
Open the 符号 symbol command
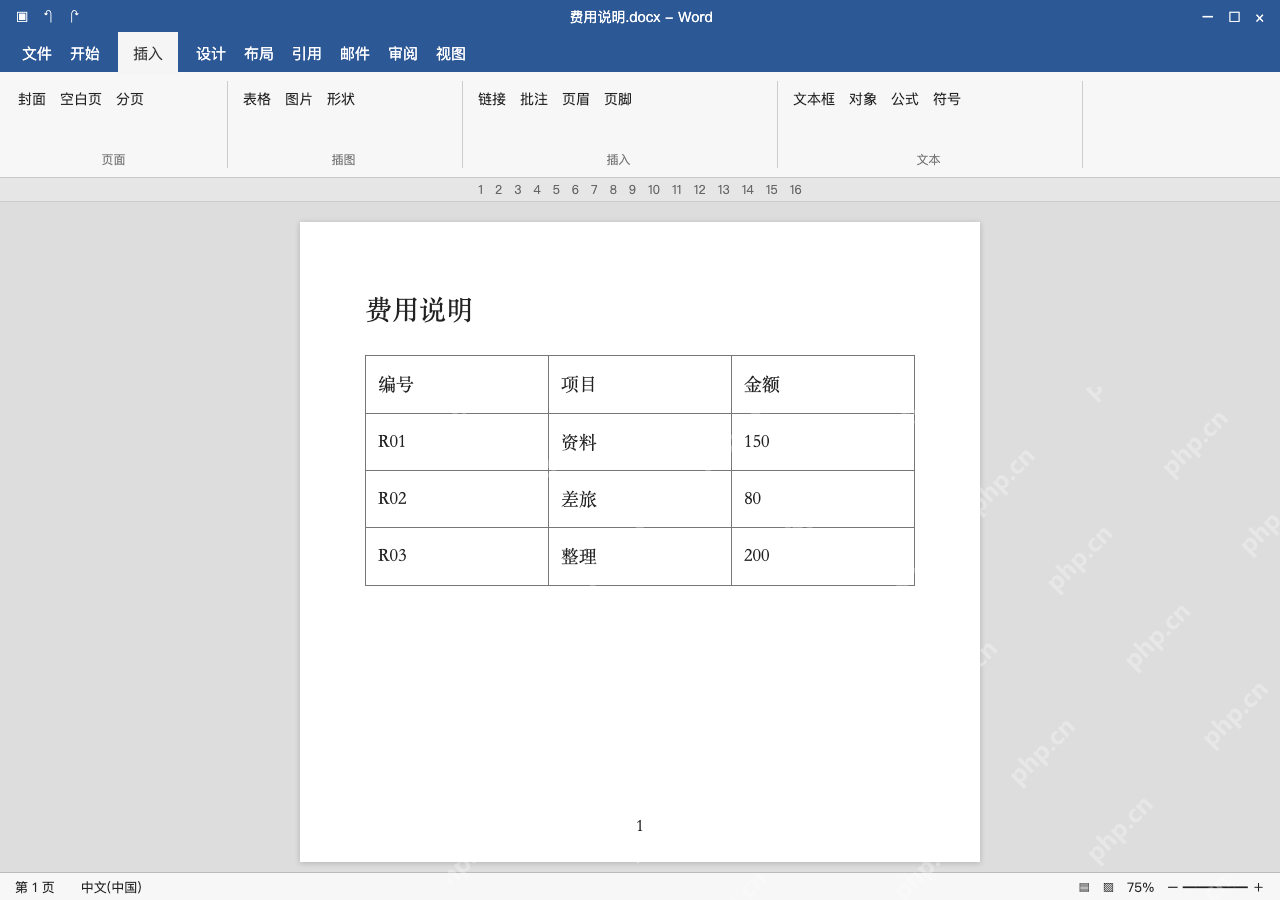(x=947, y=99)
